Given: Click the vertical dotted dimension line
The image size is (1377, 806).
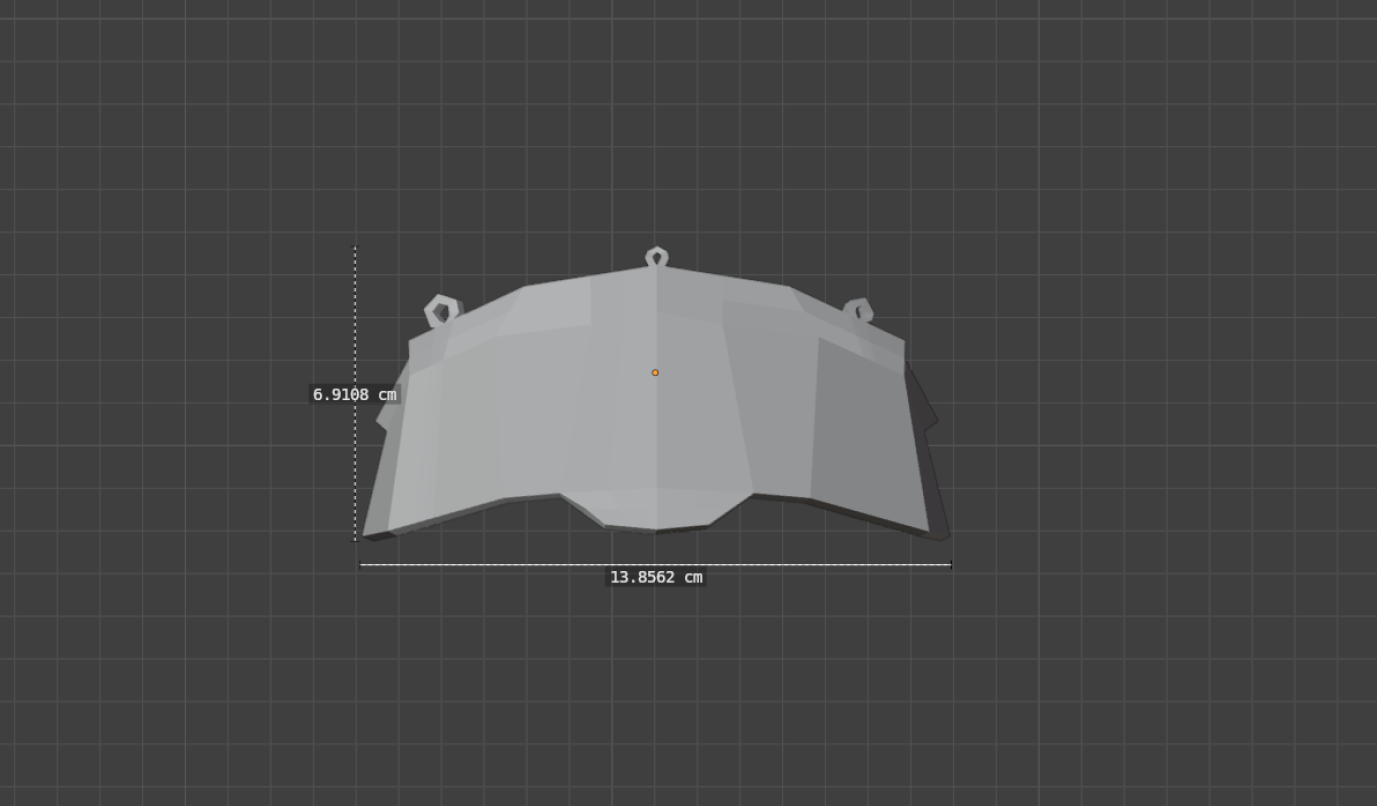Looking at the screenshot, I should click(x=355, y=320).
